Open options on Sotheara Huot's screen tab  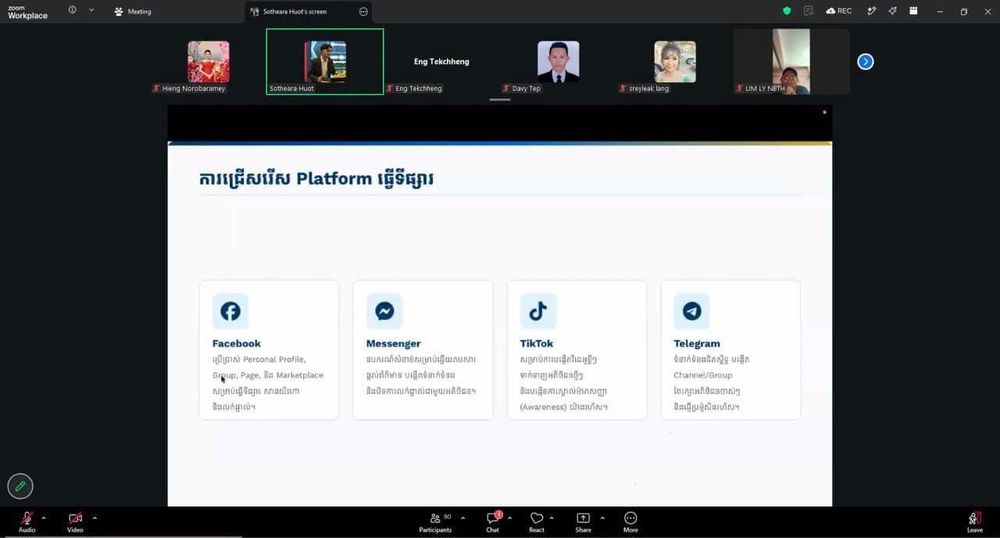click(x=364, y=11)
